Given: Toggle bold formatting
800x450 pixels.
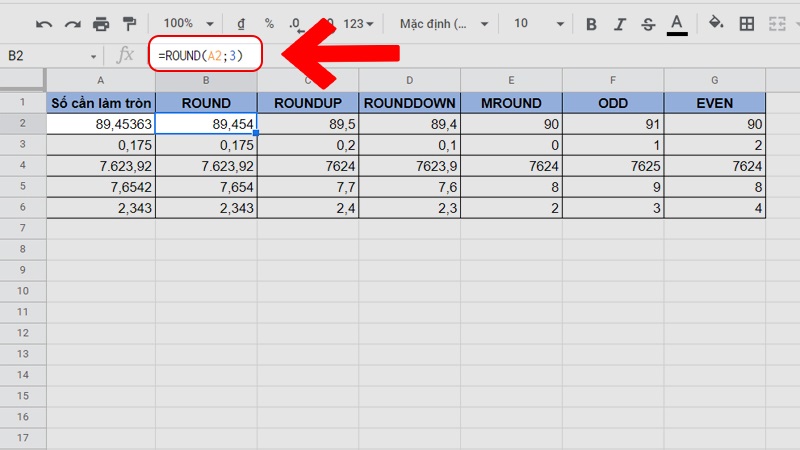Looking at the screenshot, I should coord(591,23).
